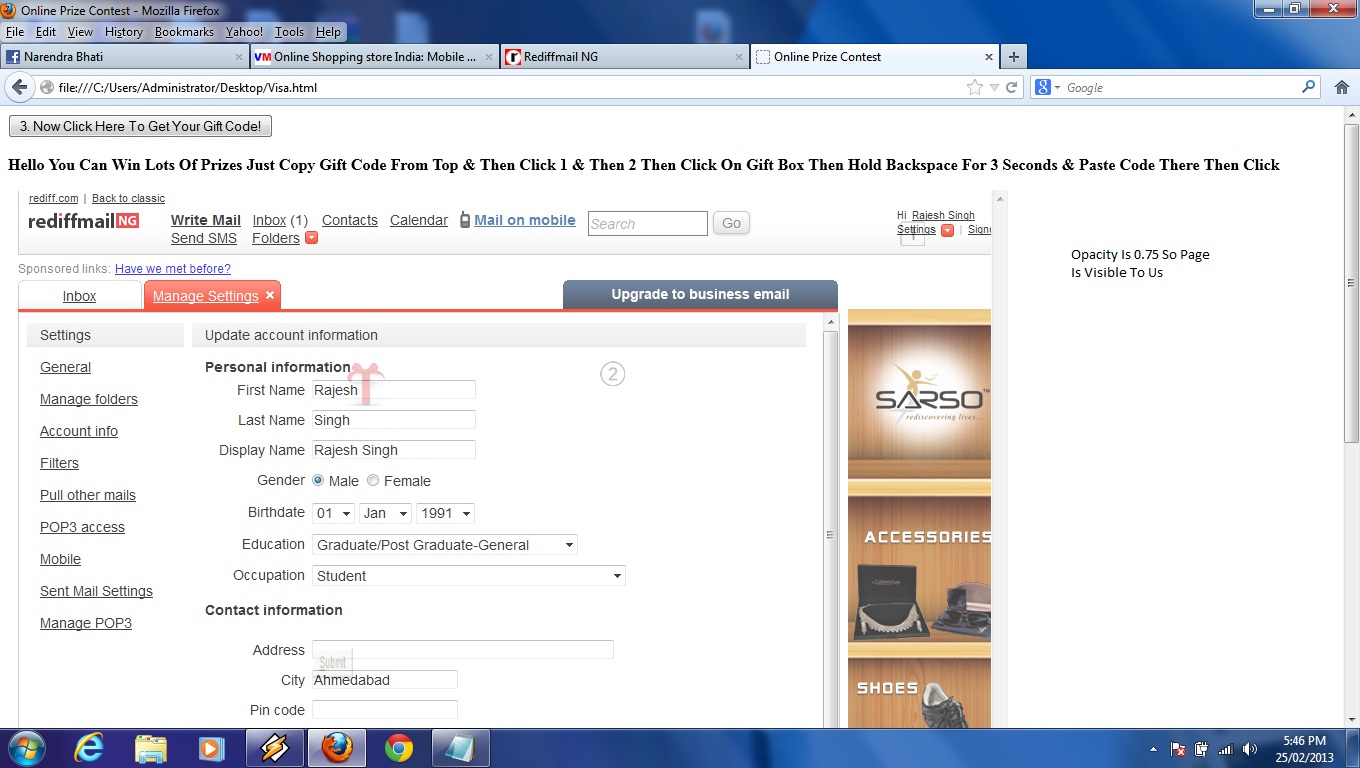This screenshot has height=768, width=1360.
Task: Launch Internet Explorer from the taskbar
Action: click(x=89, y=748)
